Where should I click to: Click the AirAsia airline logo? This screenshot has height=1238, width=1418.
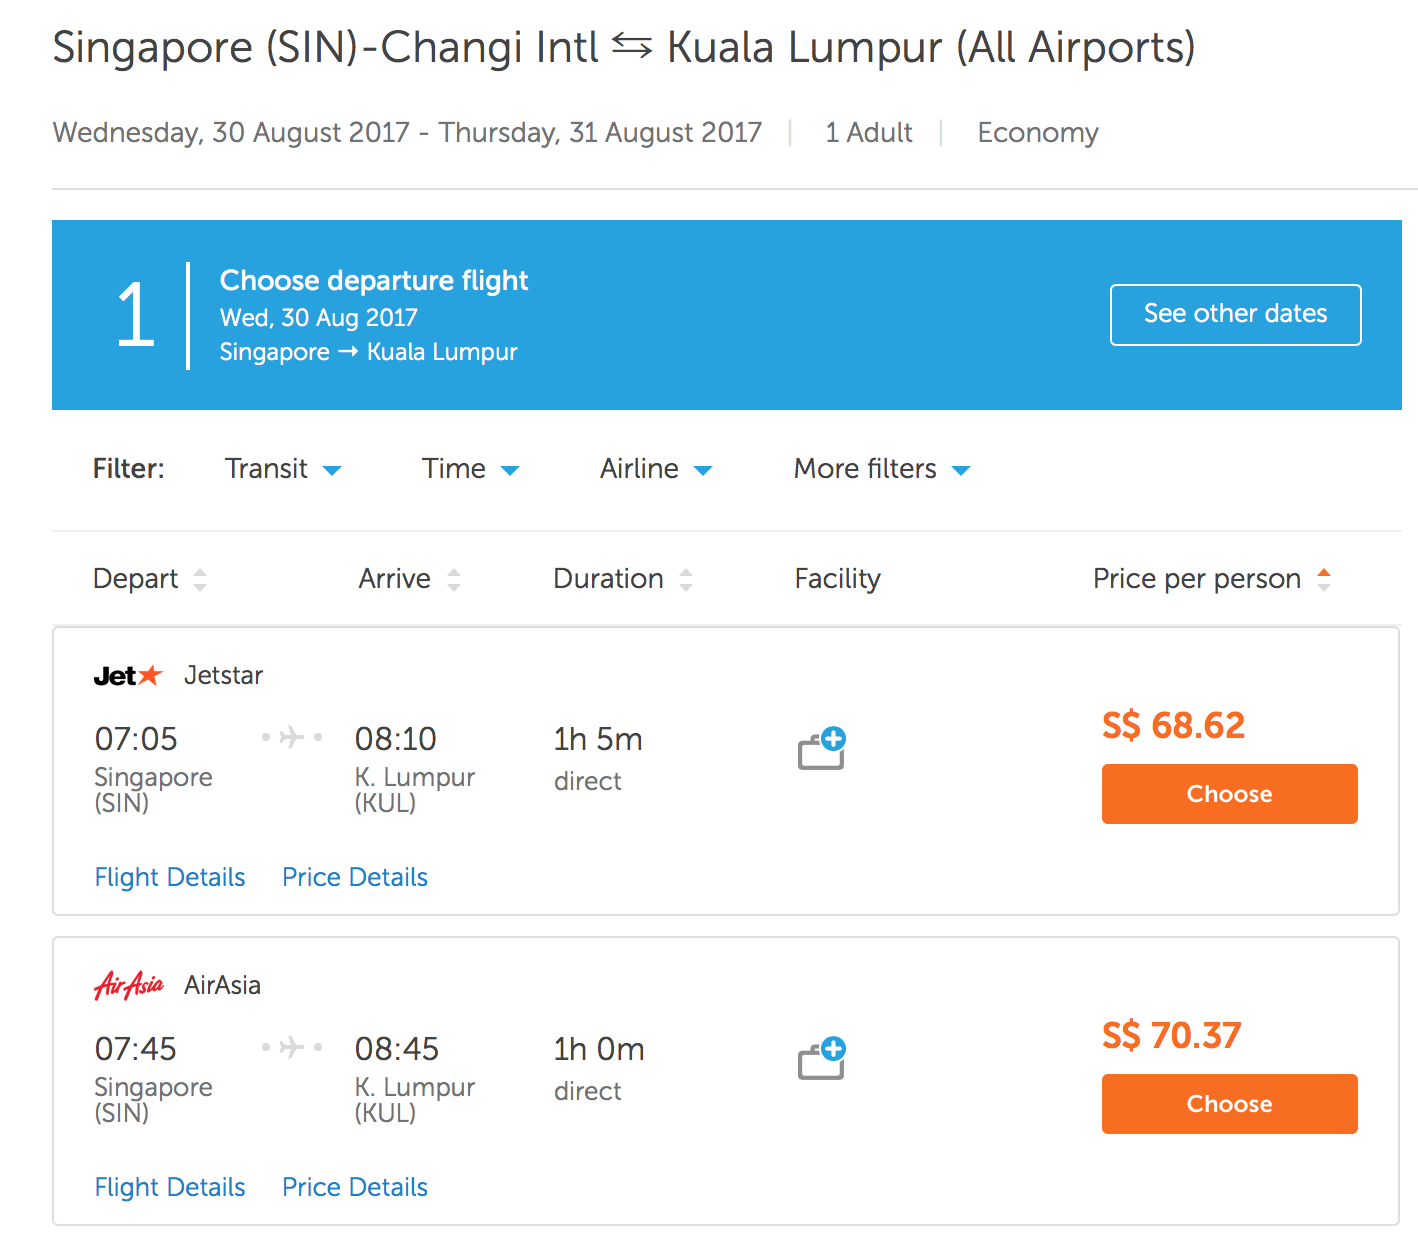click(x=129, y=985)
